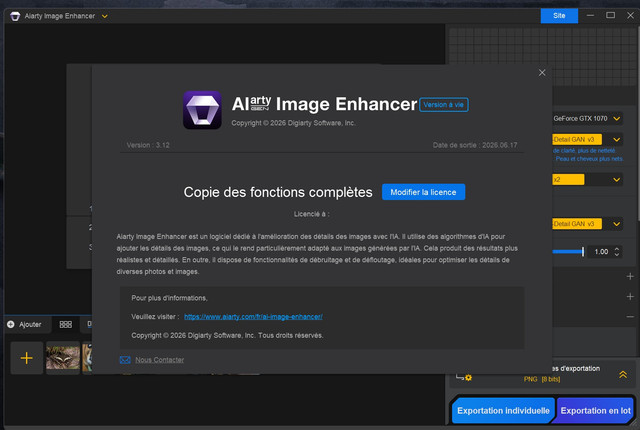Click the Ajouter button
This screenshot has height=430, width=640.
coord(25,324)
